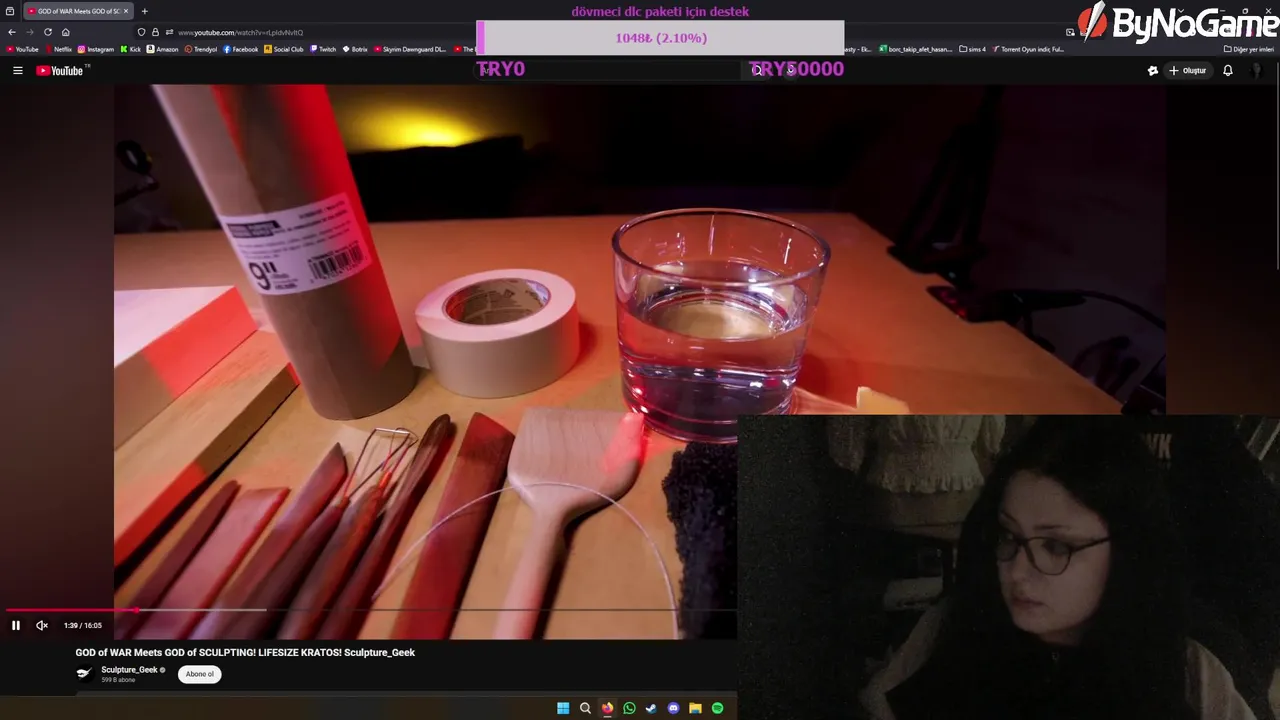
Task: Open the Sculpture_Geek channel avatar
Action: point(85,674)
